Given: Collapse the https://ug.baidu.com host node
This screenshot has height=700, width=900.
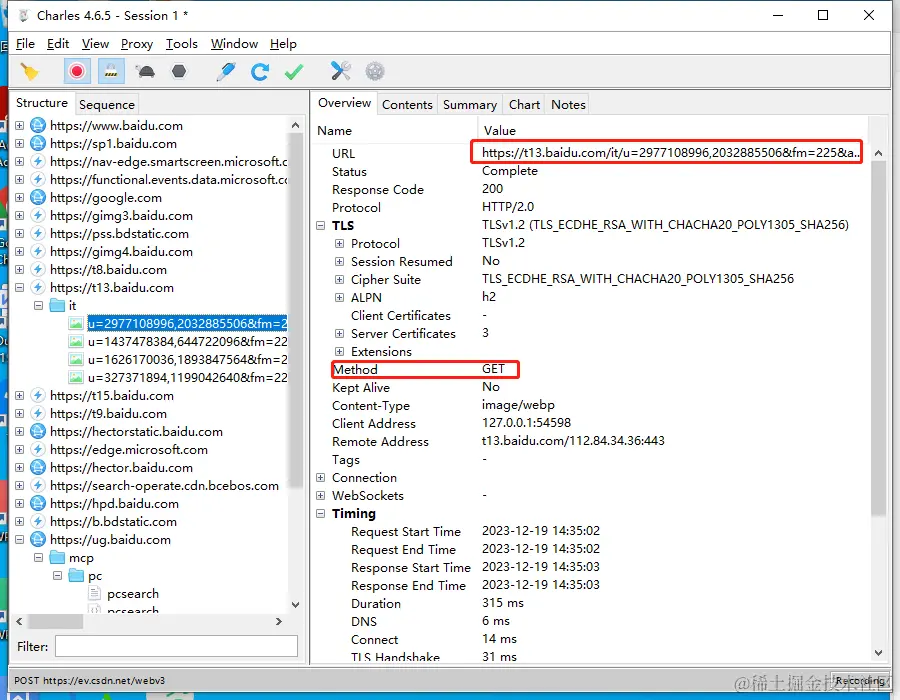Looking at the screenshot, I should coord(20,539).
